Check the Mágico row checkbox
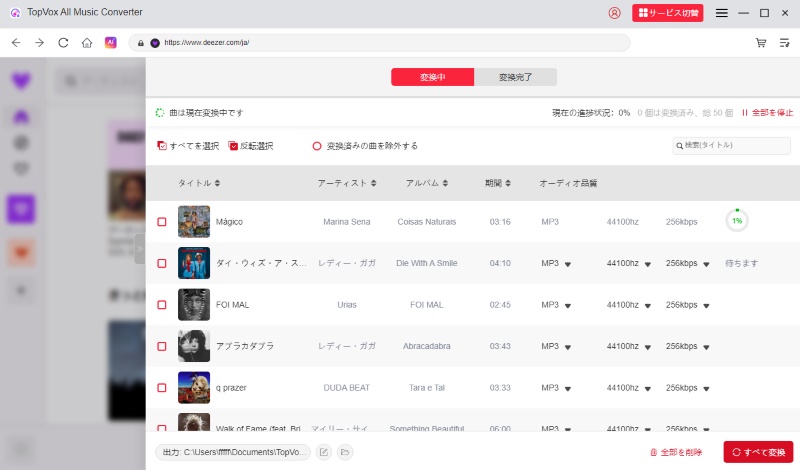Screen dimensions: 800x470 coord(162,222)
